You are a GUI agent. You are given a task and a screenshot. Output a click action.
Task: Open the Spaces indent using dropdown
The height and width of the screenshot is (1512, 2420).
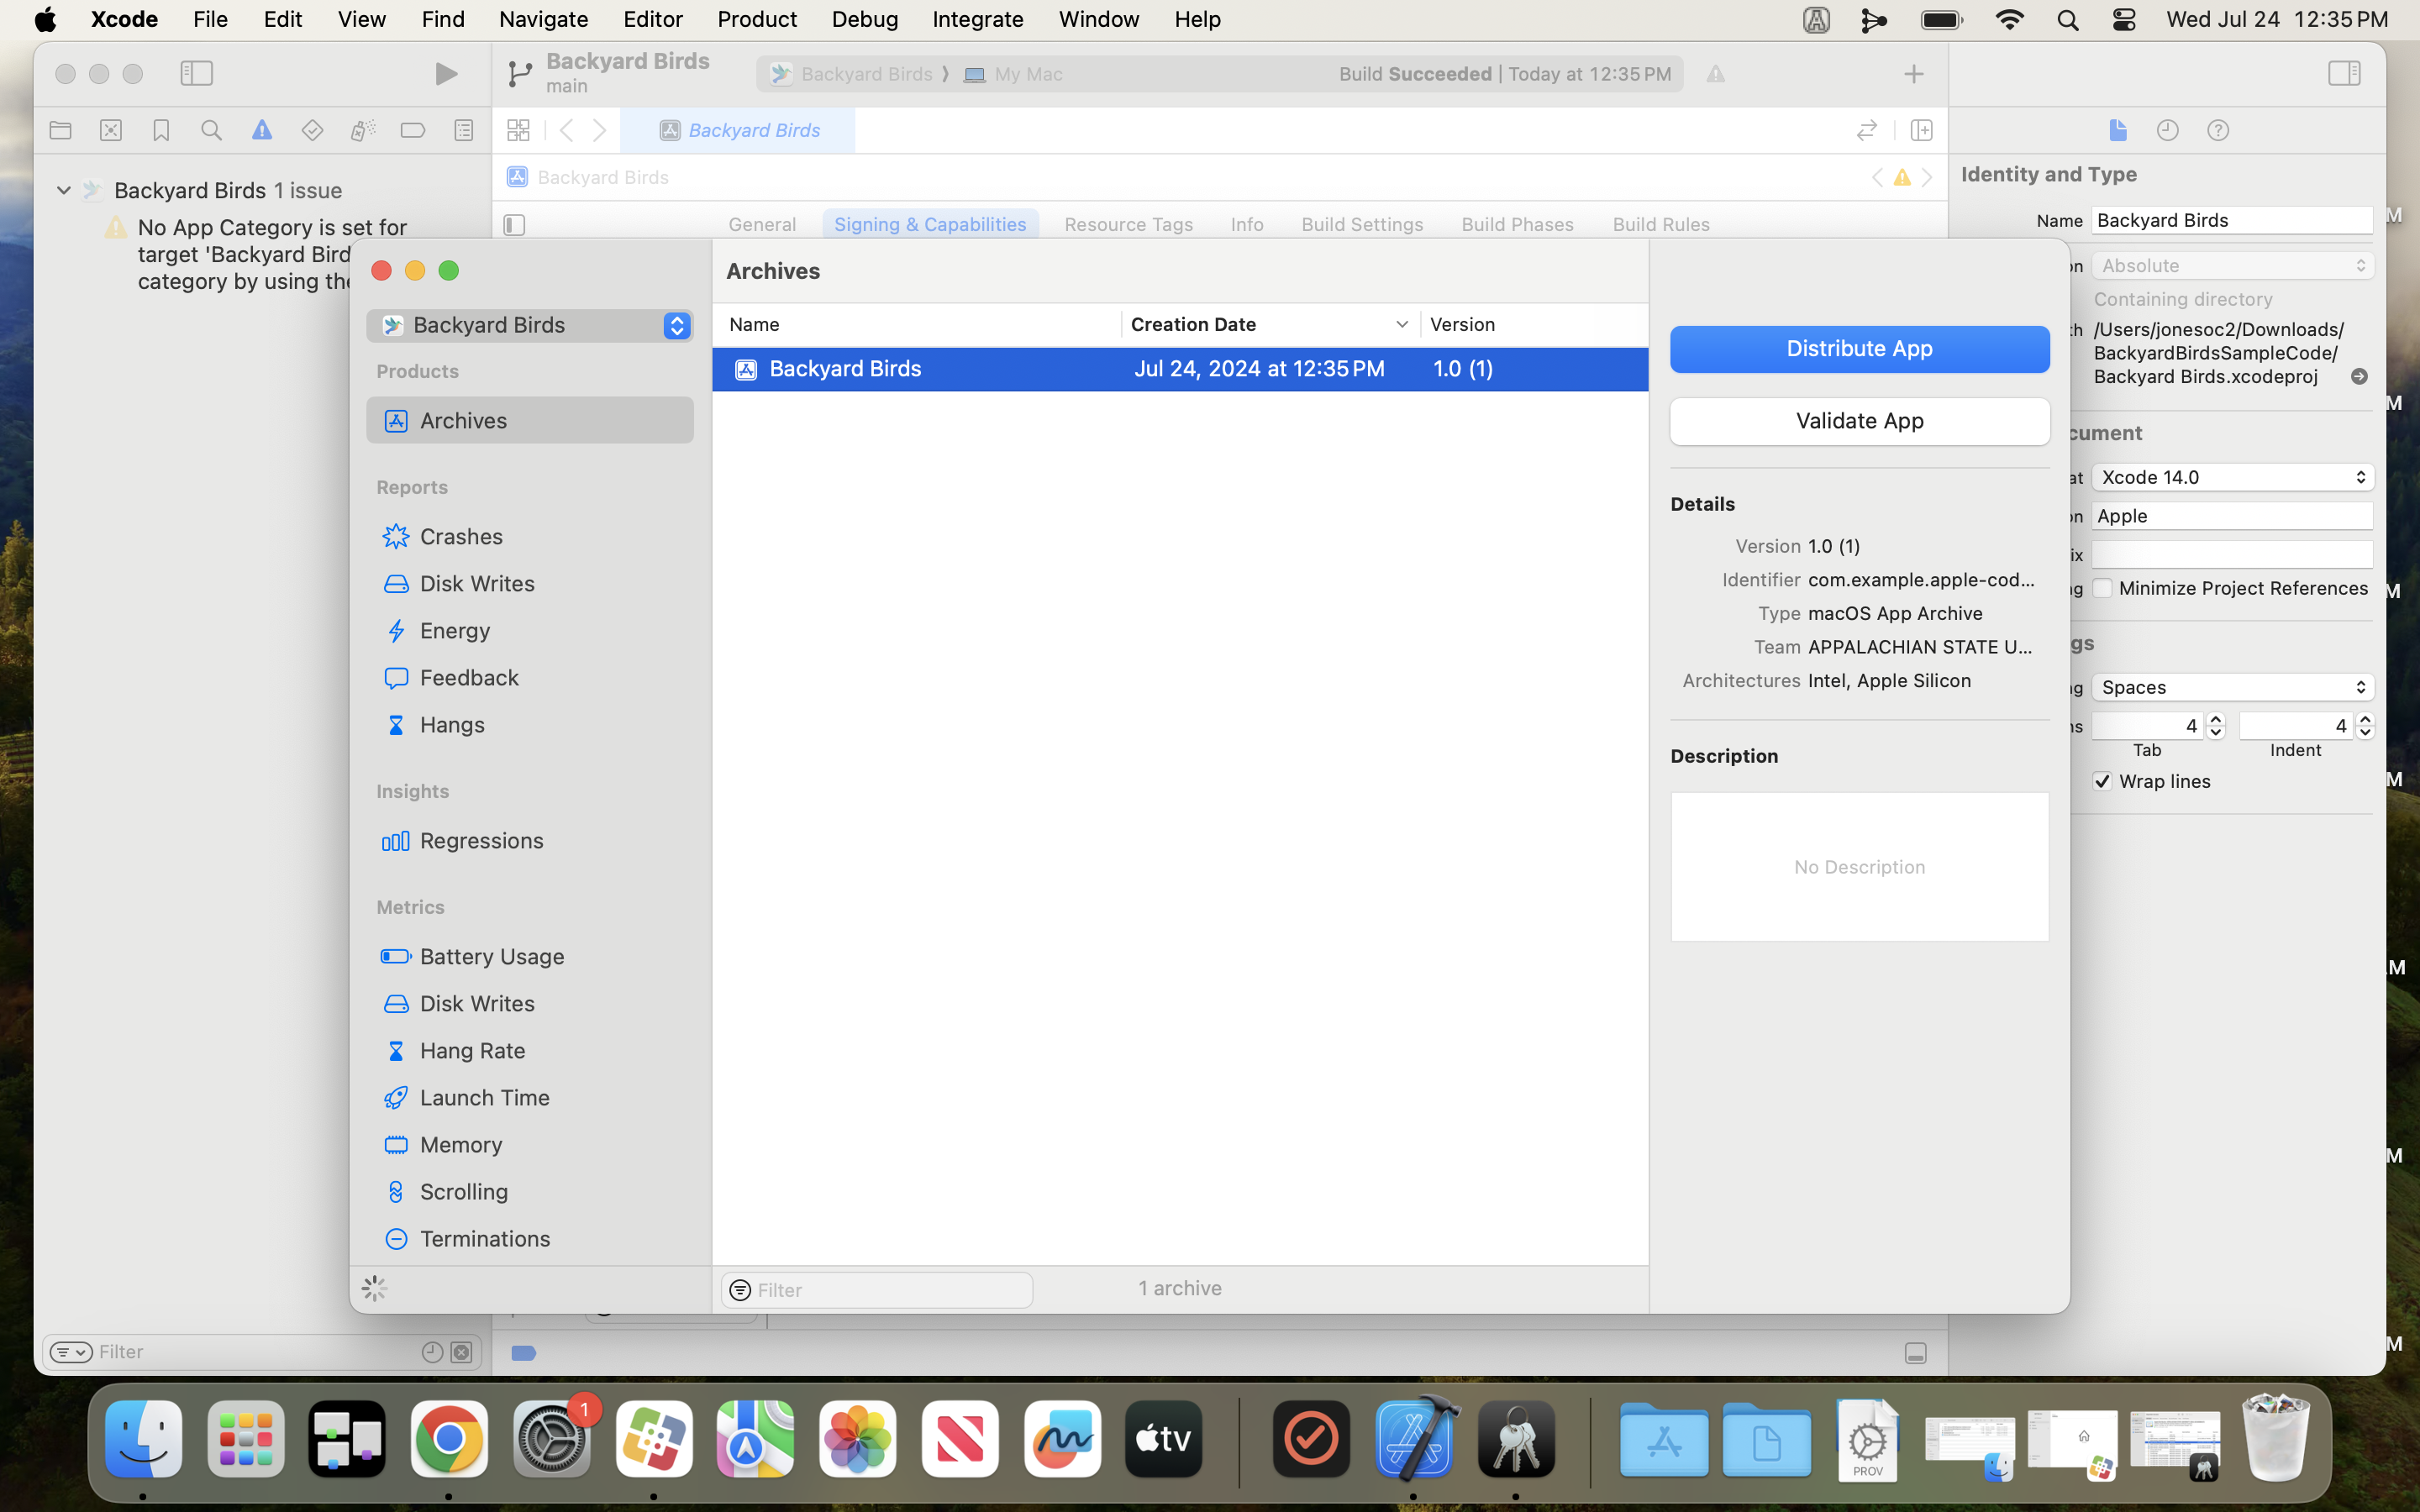(2232, 687)
